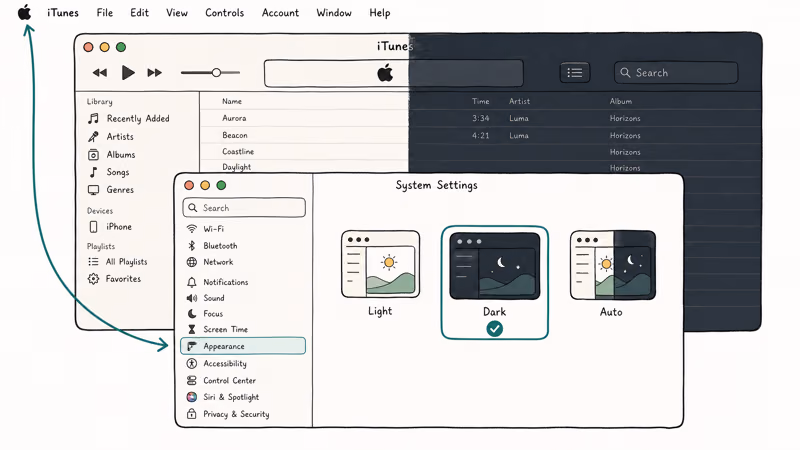Open the Apple menu in the menu bar
Screen dimensions: 800x450
[x=24, y=12]
